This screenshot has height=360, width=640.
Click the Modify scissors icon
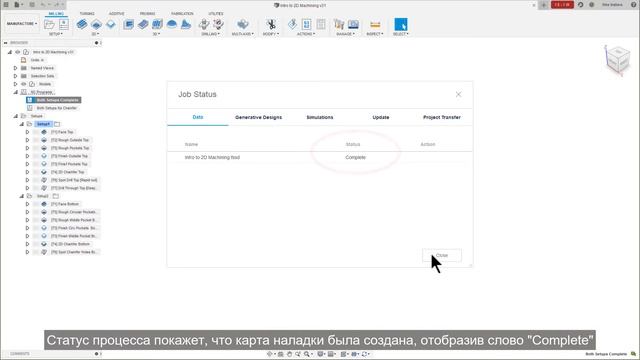click(x=271, y=24)
